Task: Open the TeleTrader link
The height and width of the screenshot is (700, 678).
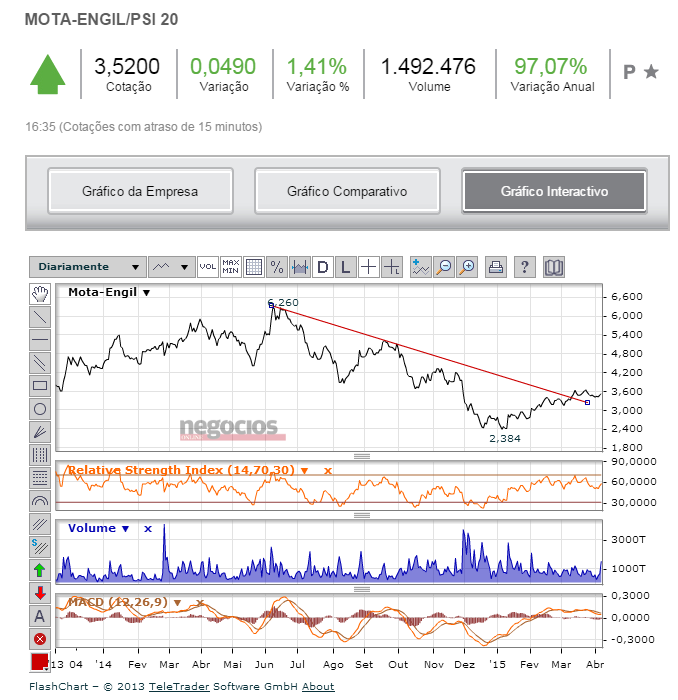Action: tap(179, 686)
